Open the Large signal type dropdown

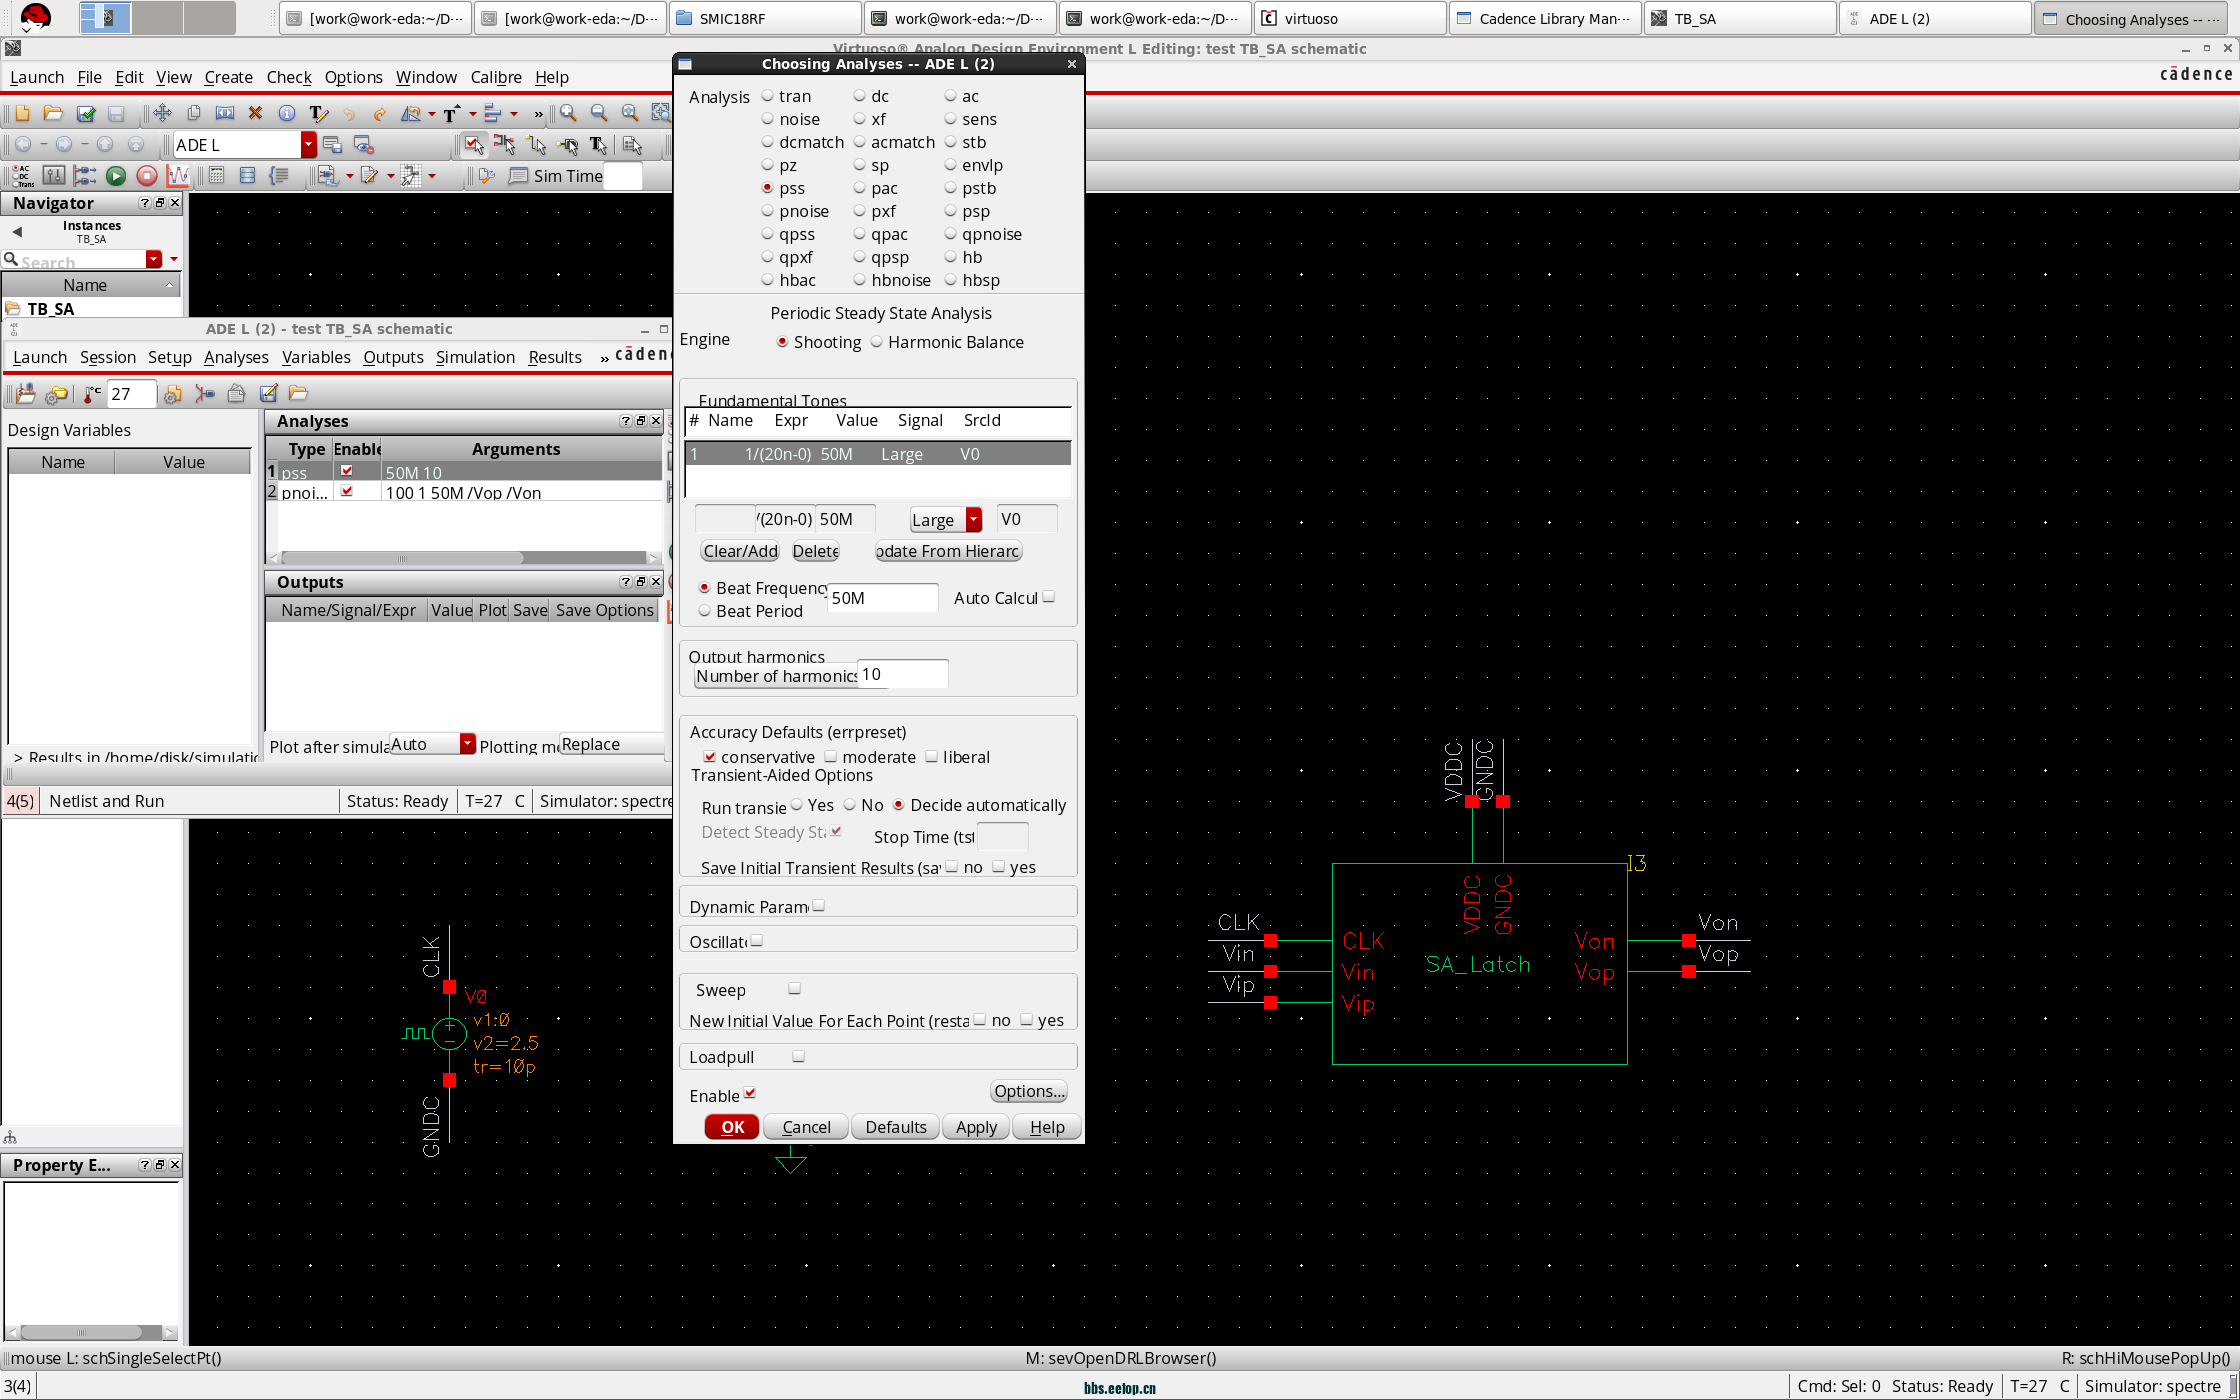973,520
